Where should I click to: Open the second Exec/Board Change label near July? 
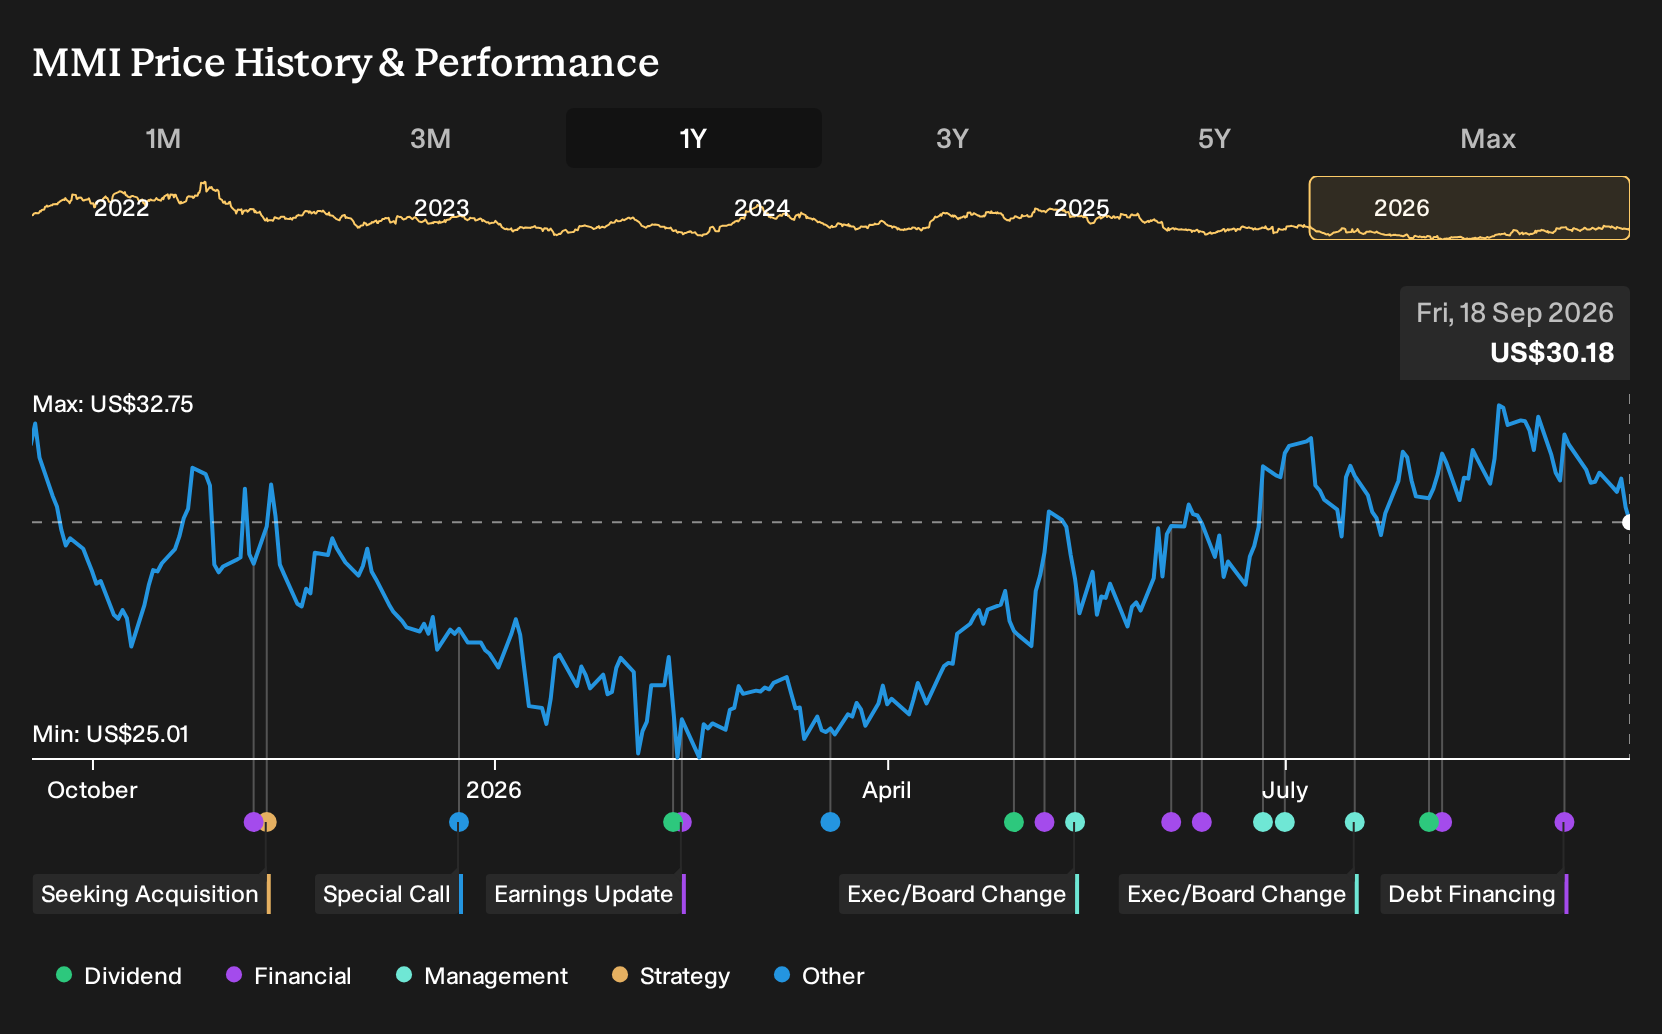tap(1238, 894)
